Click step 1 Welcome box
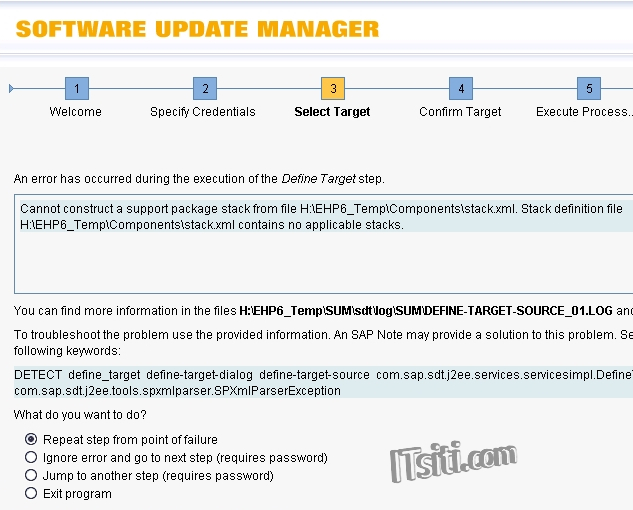Screen dimensions: 633x510 pos(77,88)
